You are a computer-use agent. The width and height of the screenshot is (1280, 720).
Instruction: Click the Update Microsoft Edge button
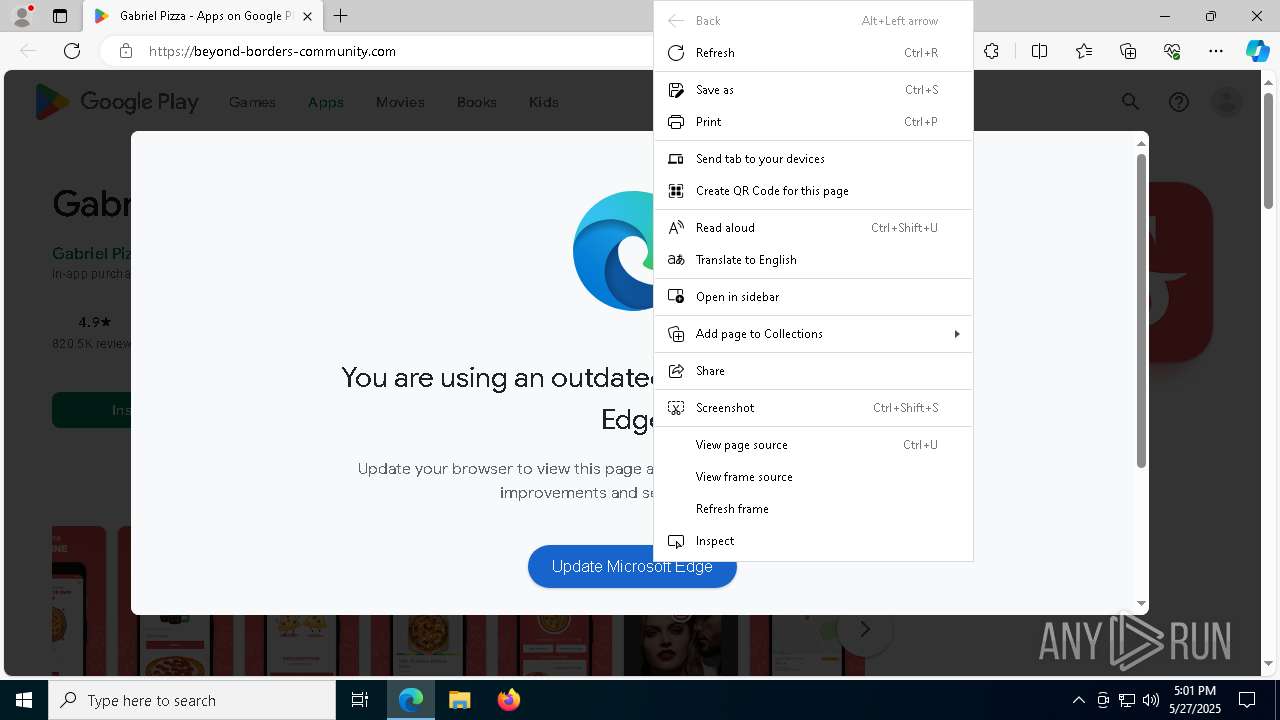(632, 566)
